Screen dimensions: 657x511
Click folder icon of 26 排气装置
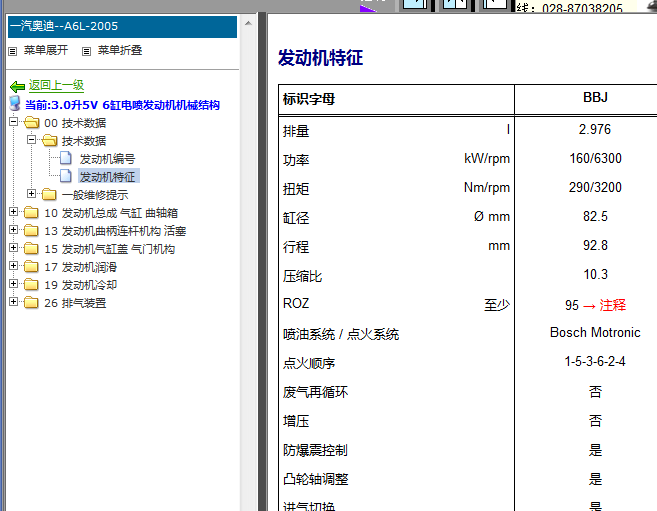31,302
